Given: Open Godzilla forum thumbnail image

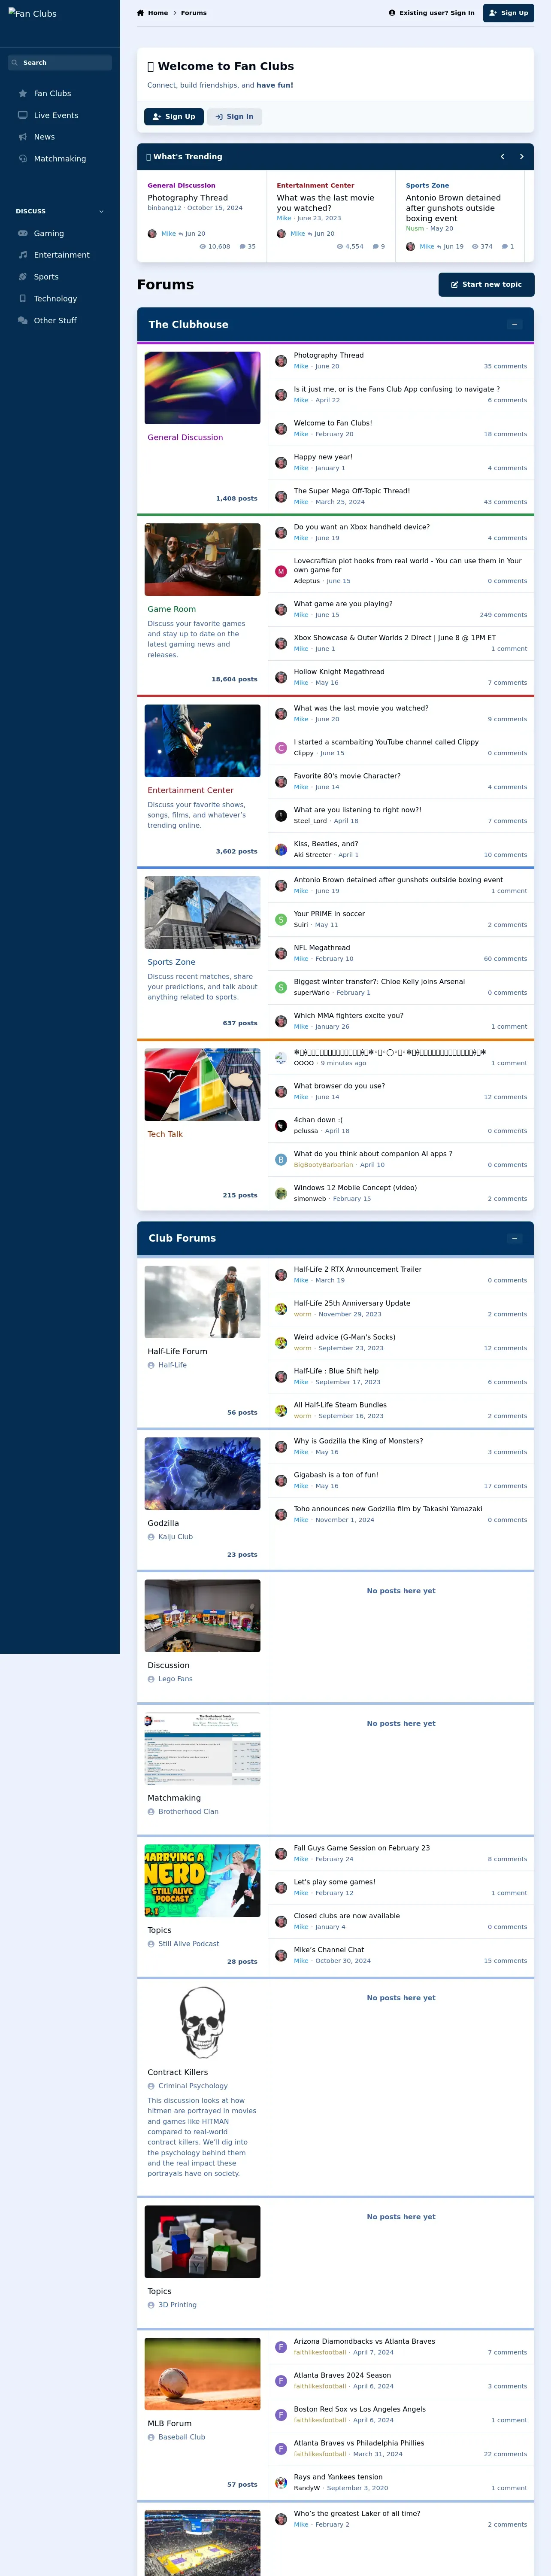Looking at the screenshot, I should click(202, 1474).
